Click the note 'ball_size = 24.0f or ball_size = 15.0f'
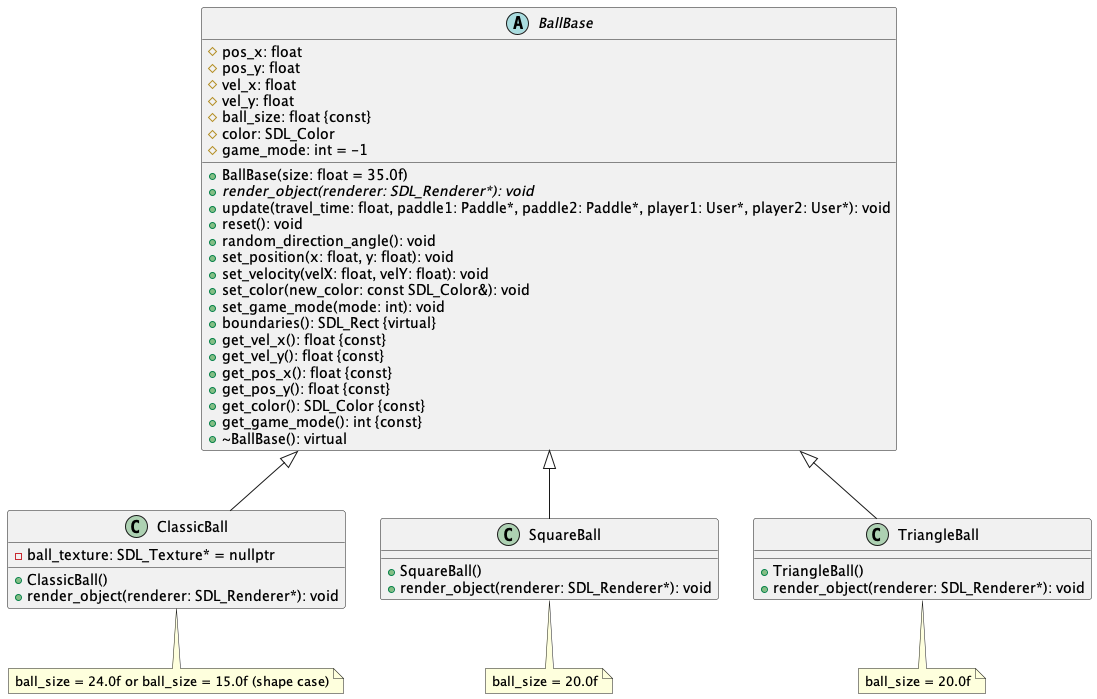 176,682
